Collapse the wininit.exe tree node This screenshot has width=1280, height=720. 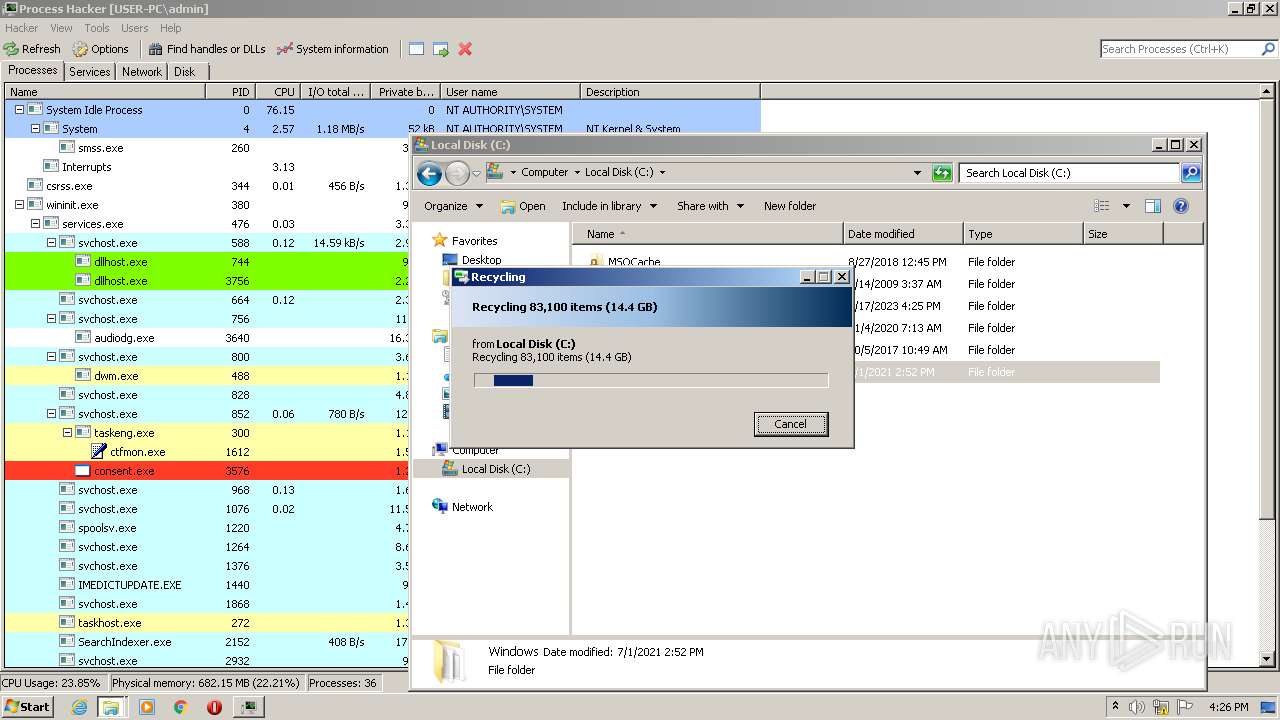point(19,205)
